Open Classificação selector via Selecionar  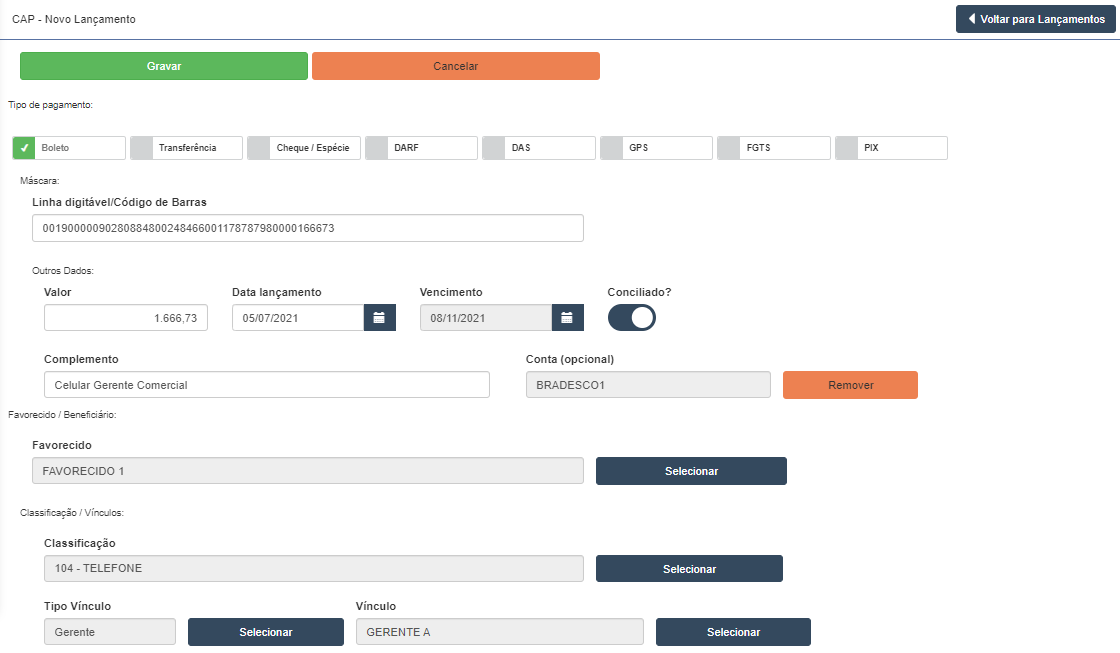coord(689,569)
